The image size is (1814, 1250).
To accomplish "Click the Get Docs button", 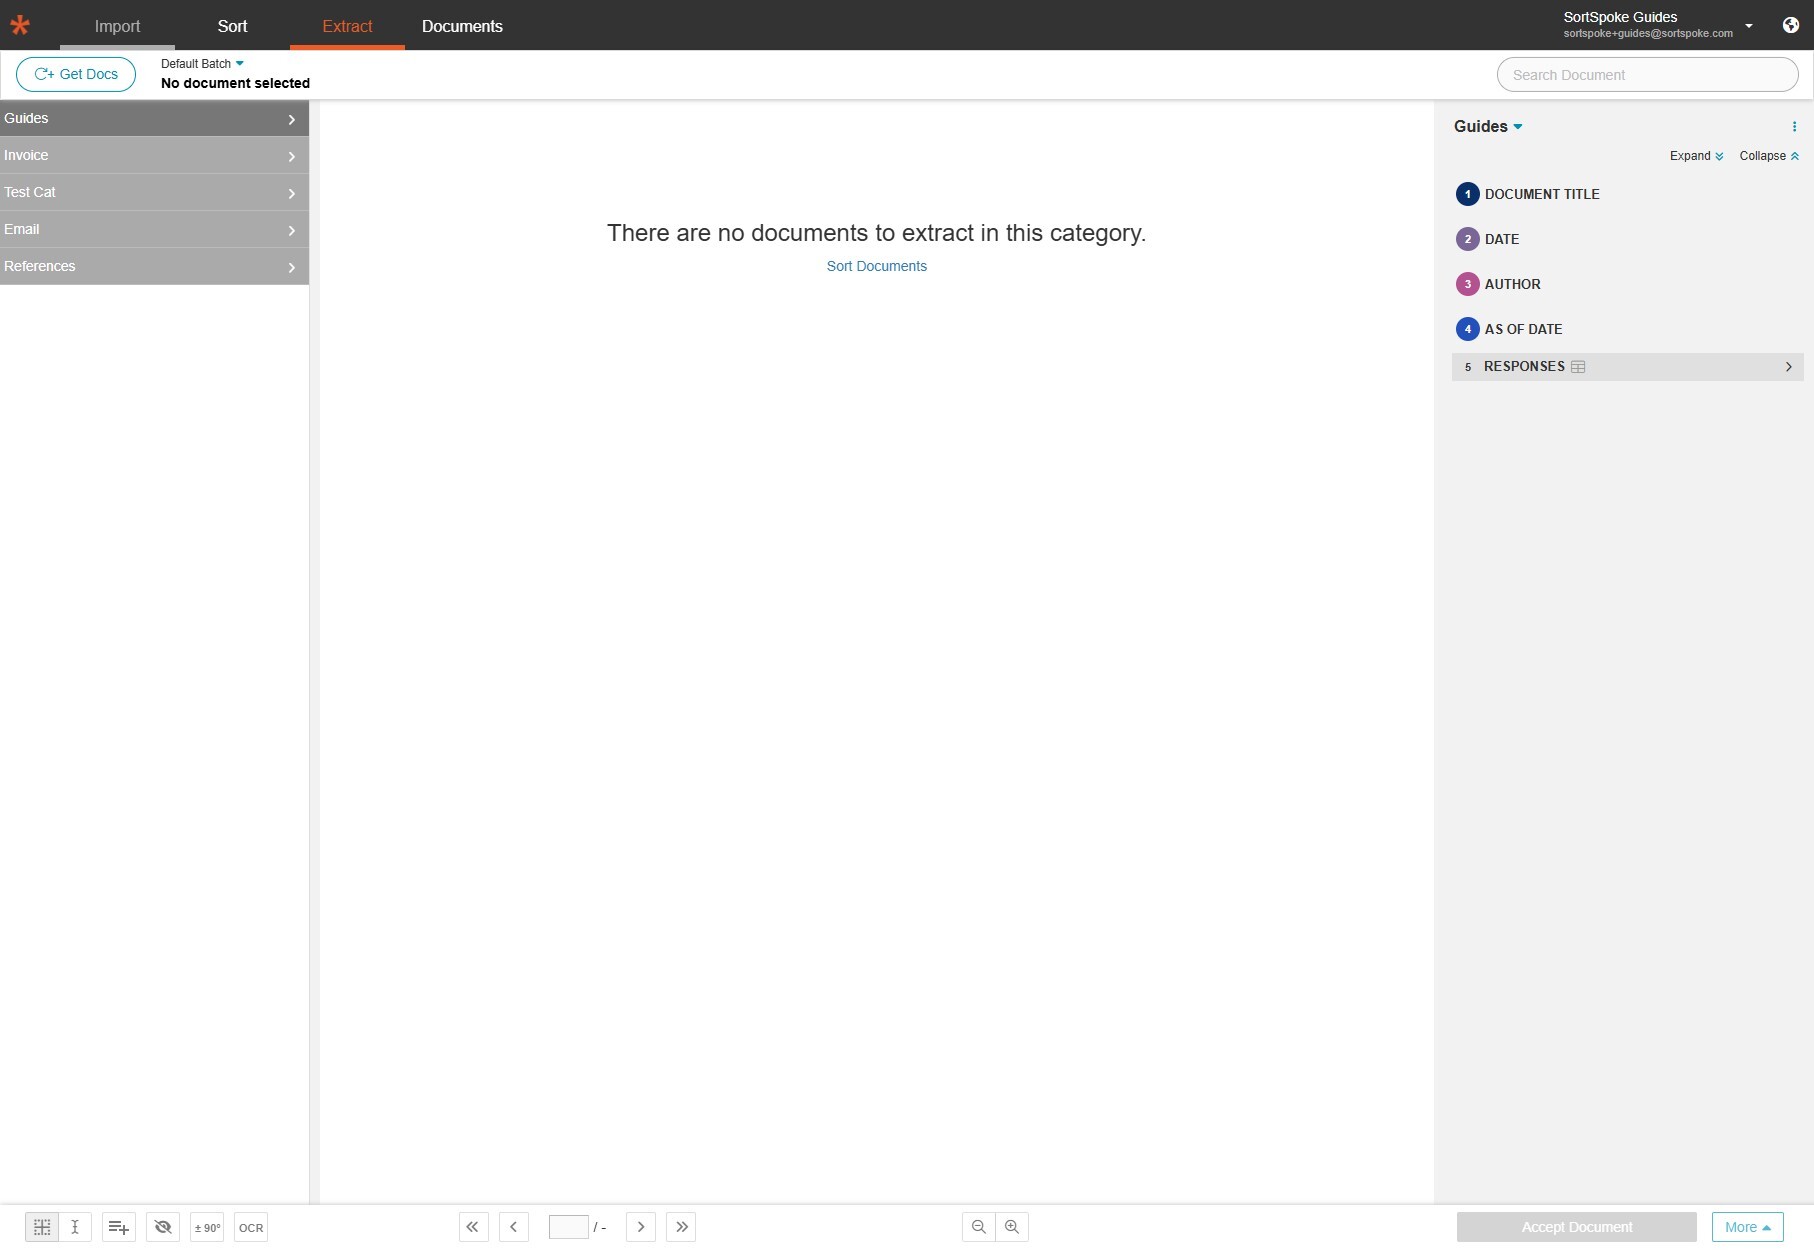I will [75, 74].
